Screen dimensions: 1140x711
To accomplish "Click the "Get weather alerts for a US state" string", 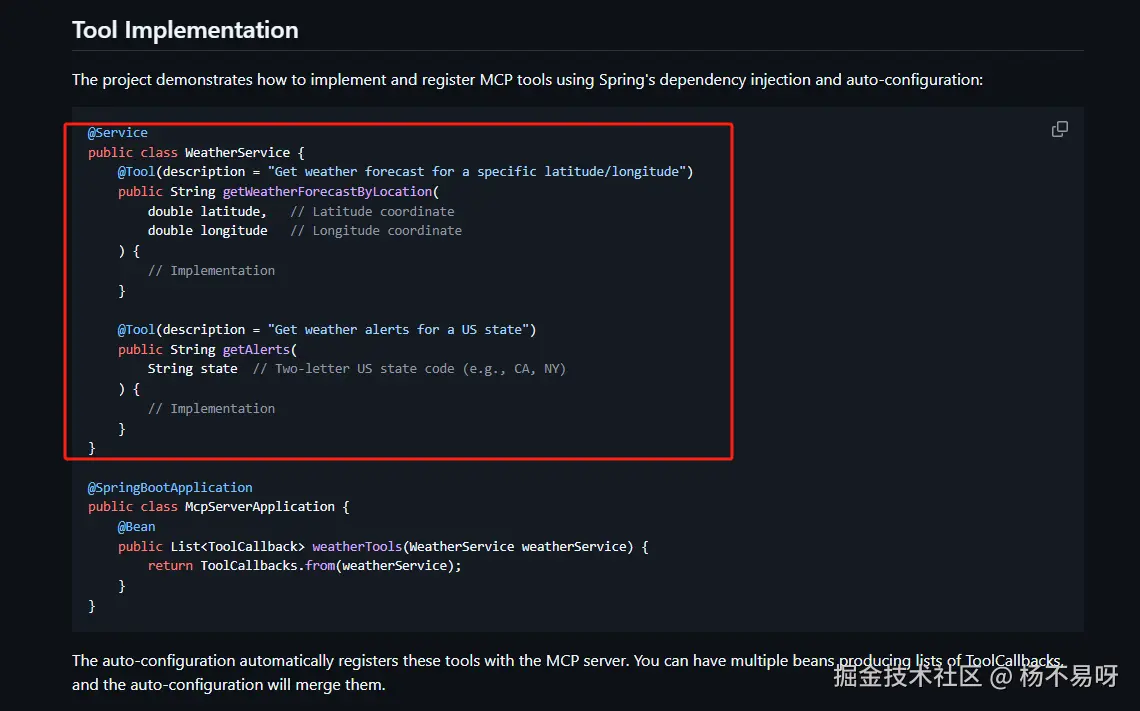I will click(402, 329).
